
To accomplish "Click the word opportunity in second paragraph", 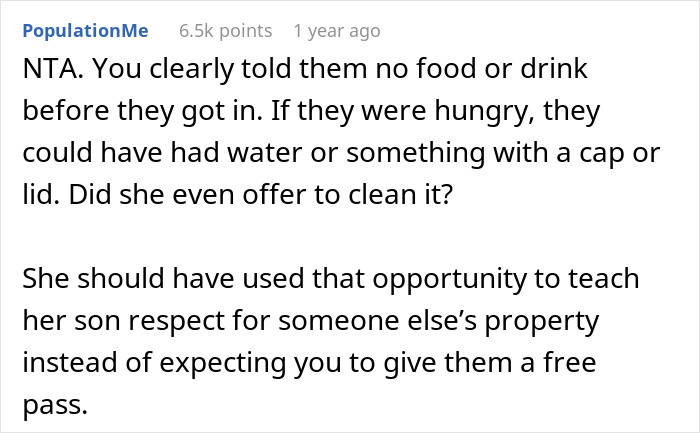I will point(450,280).
